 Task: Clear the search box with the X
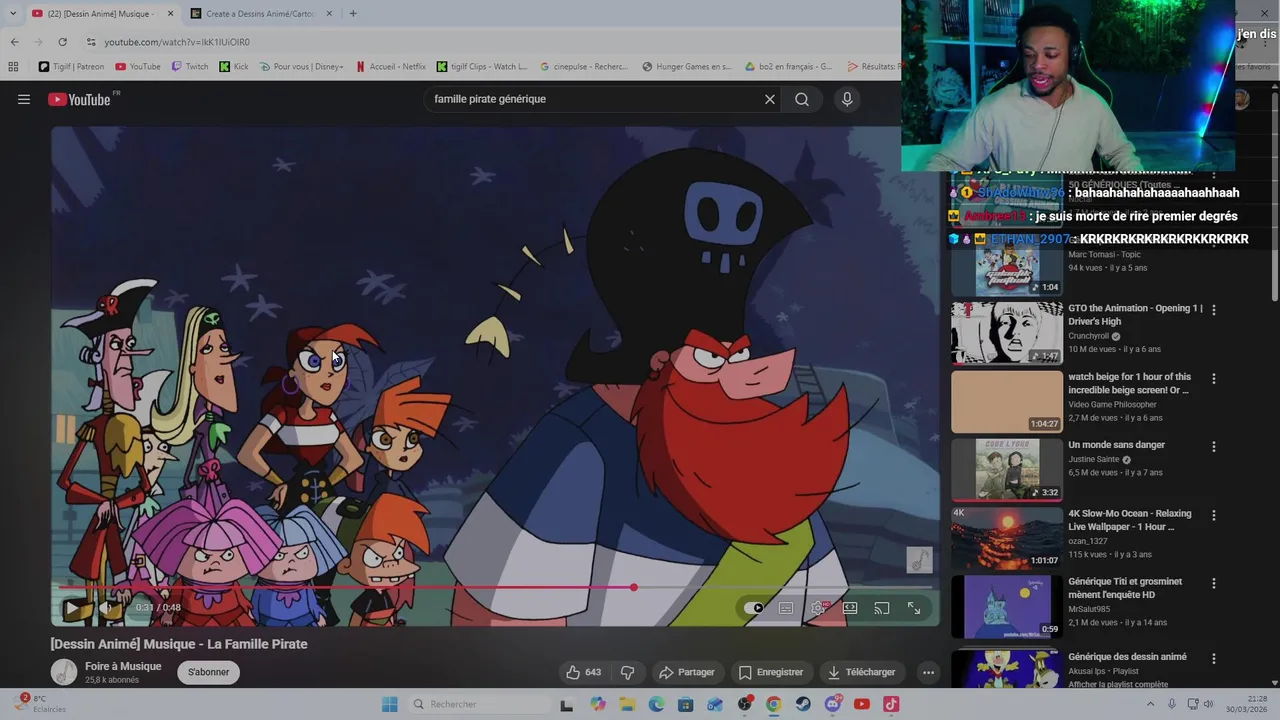click(x=770, y=99)
